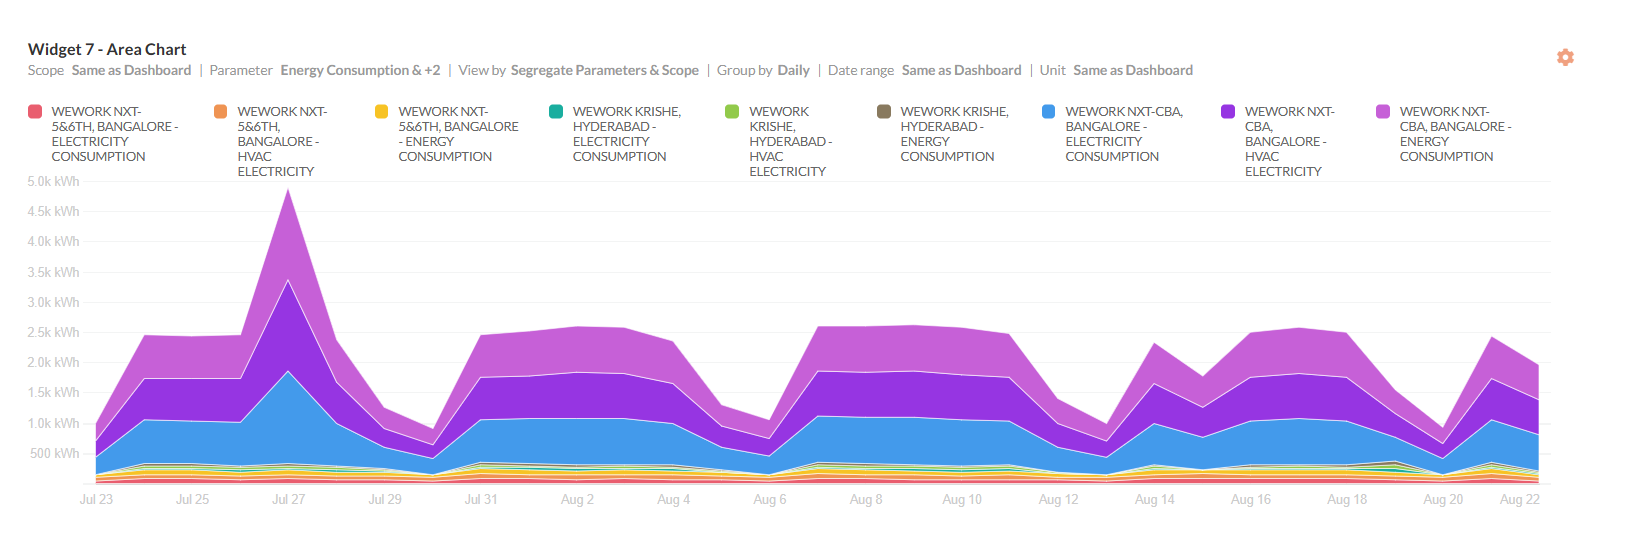Click Group by value Daily

coord(794,70)
